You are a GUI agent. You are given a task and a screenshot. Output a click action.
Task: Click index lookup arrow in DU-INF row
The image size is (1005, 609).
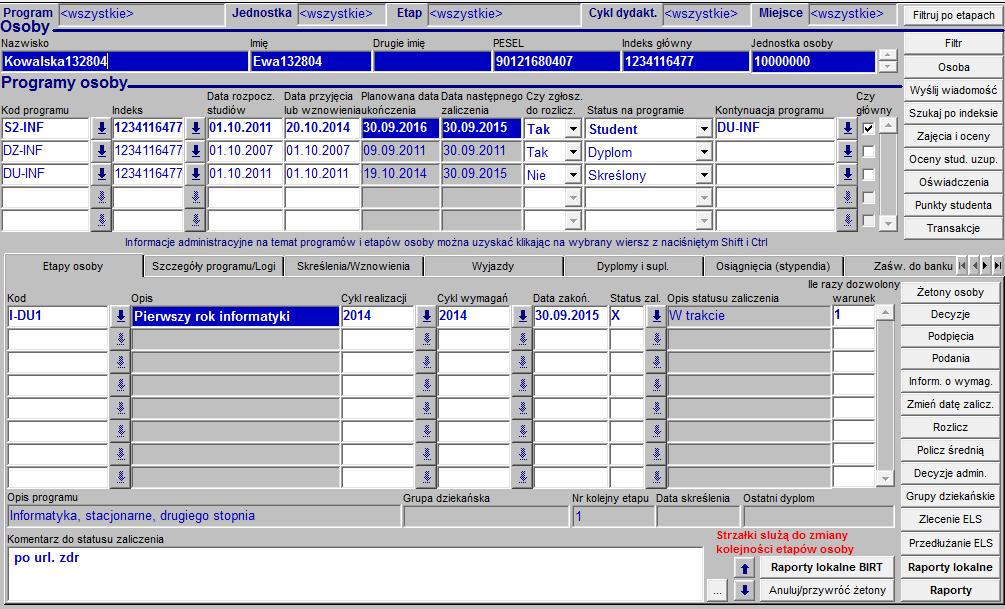coord(195,174)
